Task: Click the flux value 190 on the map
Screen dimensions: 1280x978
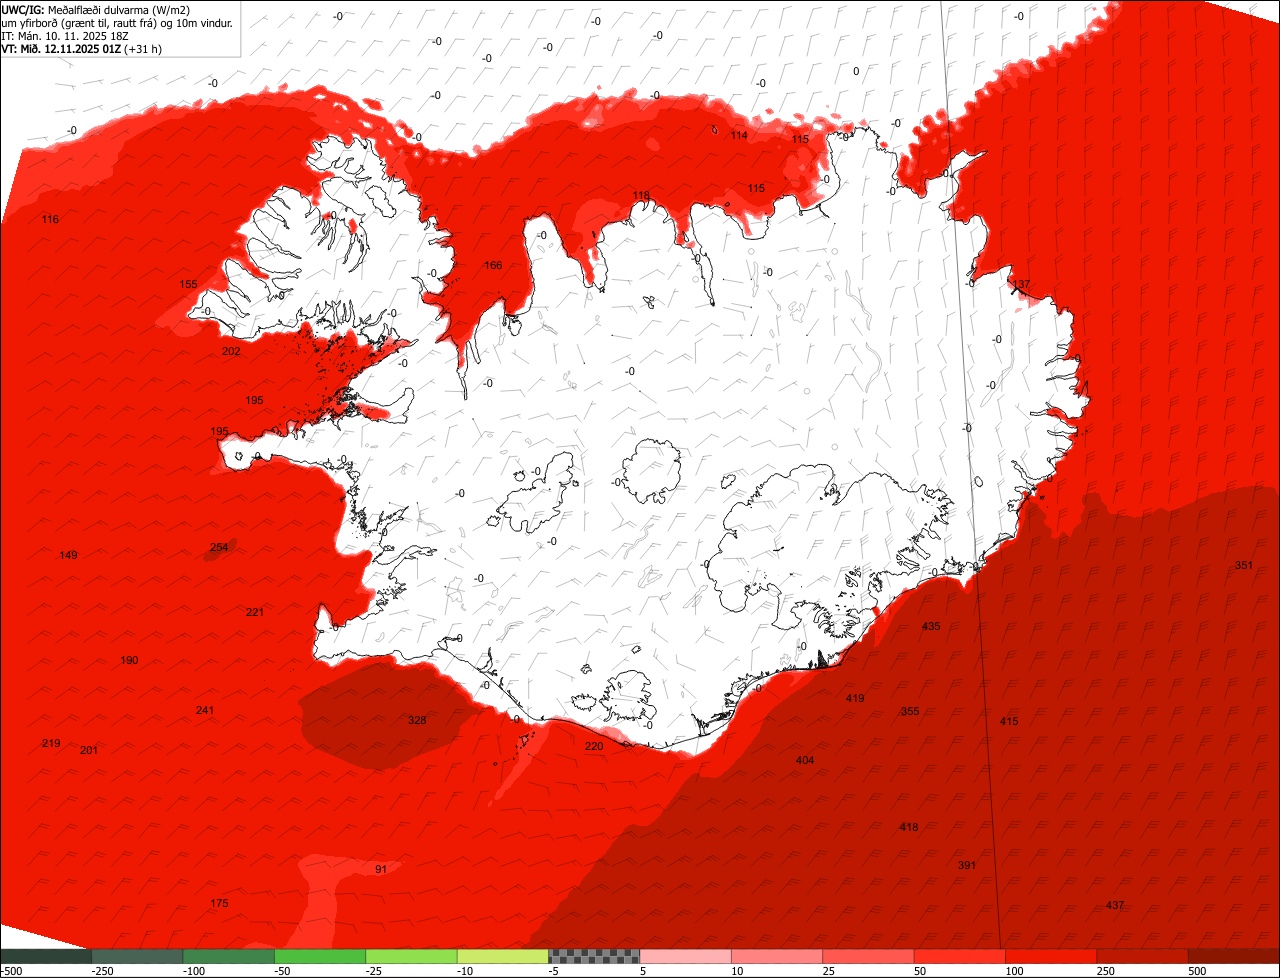Action: tap(129, 660)
